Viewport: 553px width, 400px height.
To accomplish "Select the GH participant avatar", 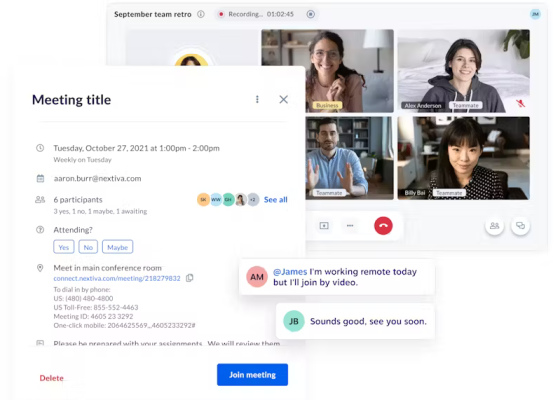I will 228,200.
